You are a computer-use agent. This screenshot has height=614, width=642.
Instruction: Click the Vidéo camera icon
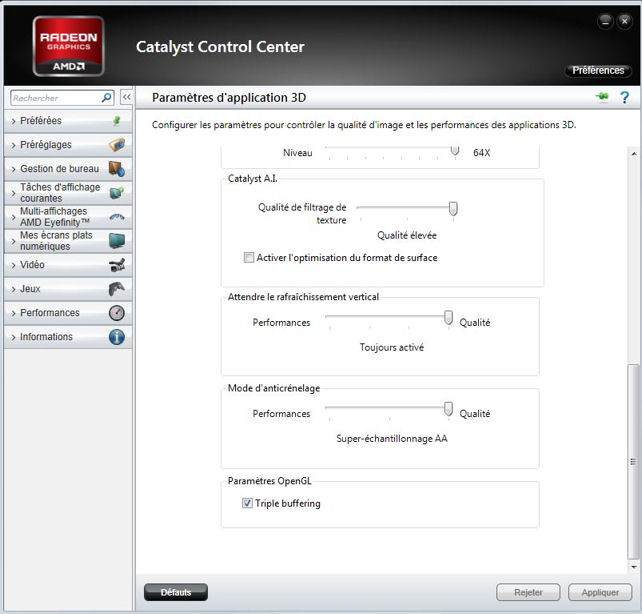pos(117,264)
